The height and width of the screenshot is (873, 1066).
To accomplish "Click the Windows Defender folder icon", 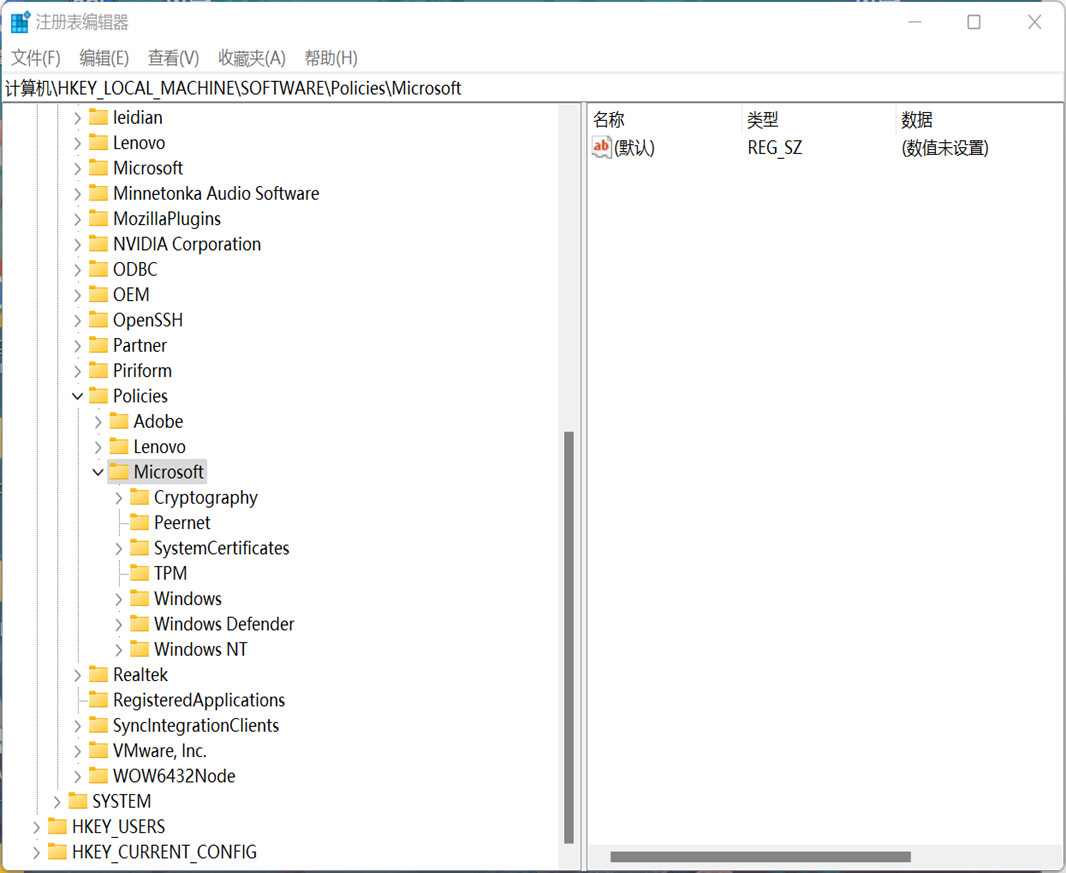I will (x=139, y=623).
